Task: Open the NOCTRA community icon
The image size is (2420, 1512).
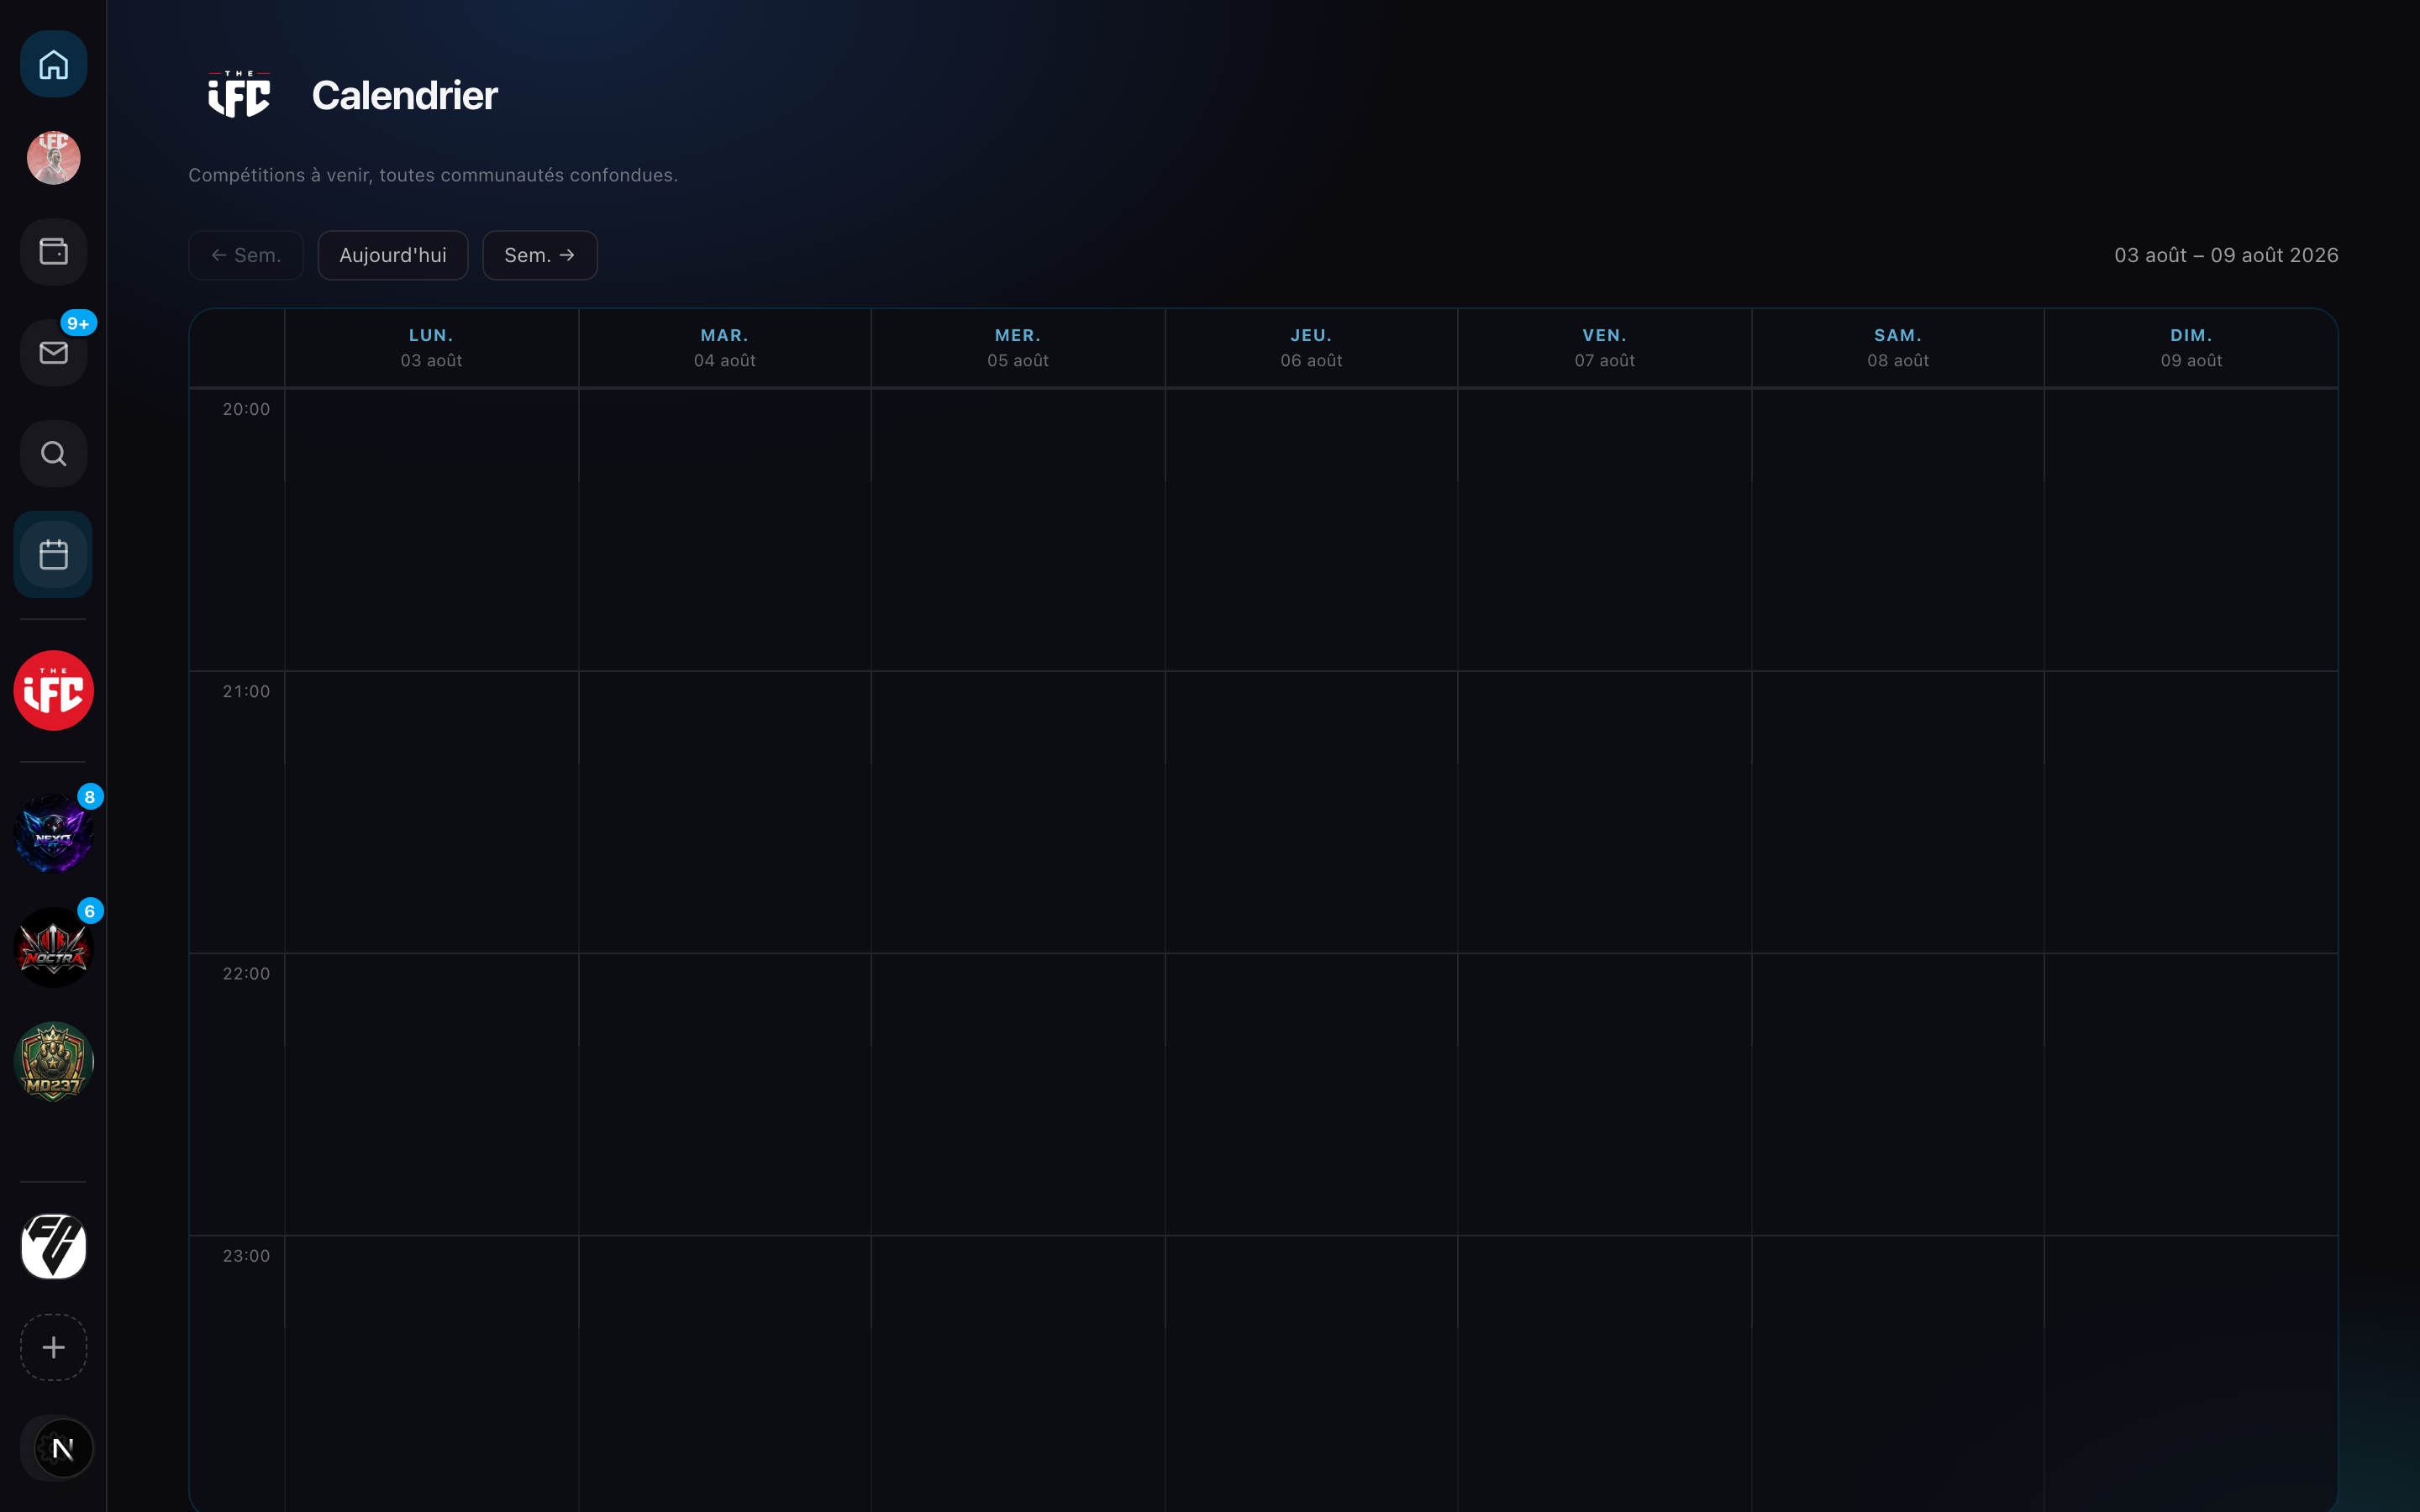Action: tap(54, 947)
